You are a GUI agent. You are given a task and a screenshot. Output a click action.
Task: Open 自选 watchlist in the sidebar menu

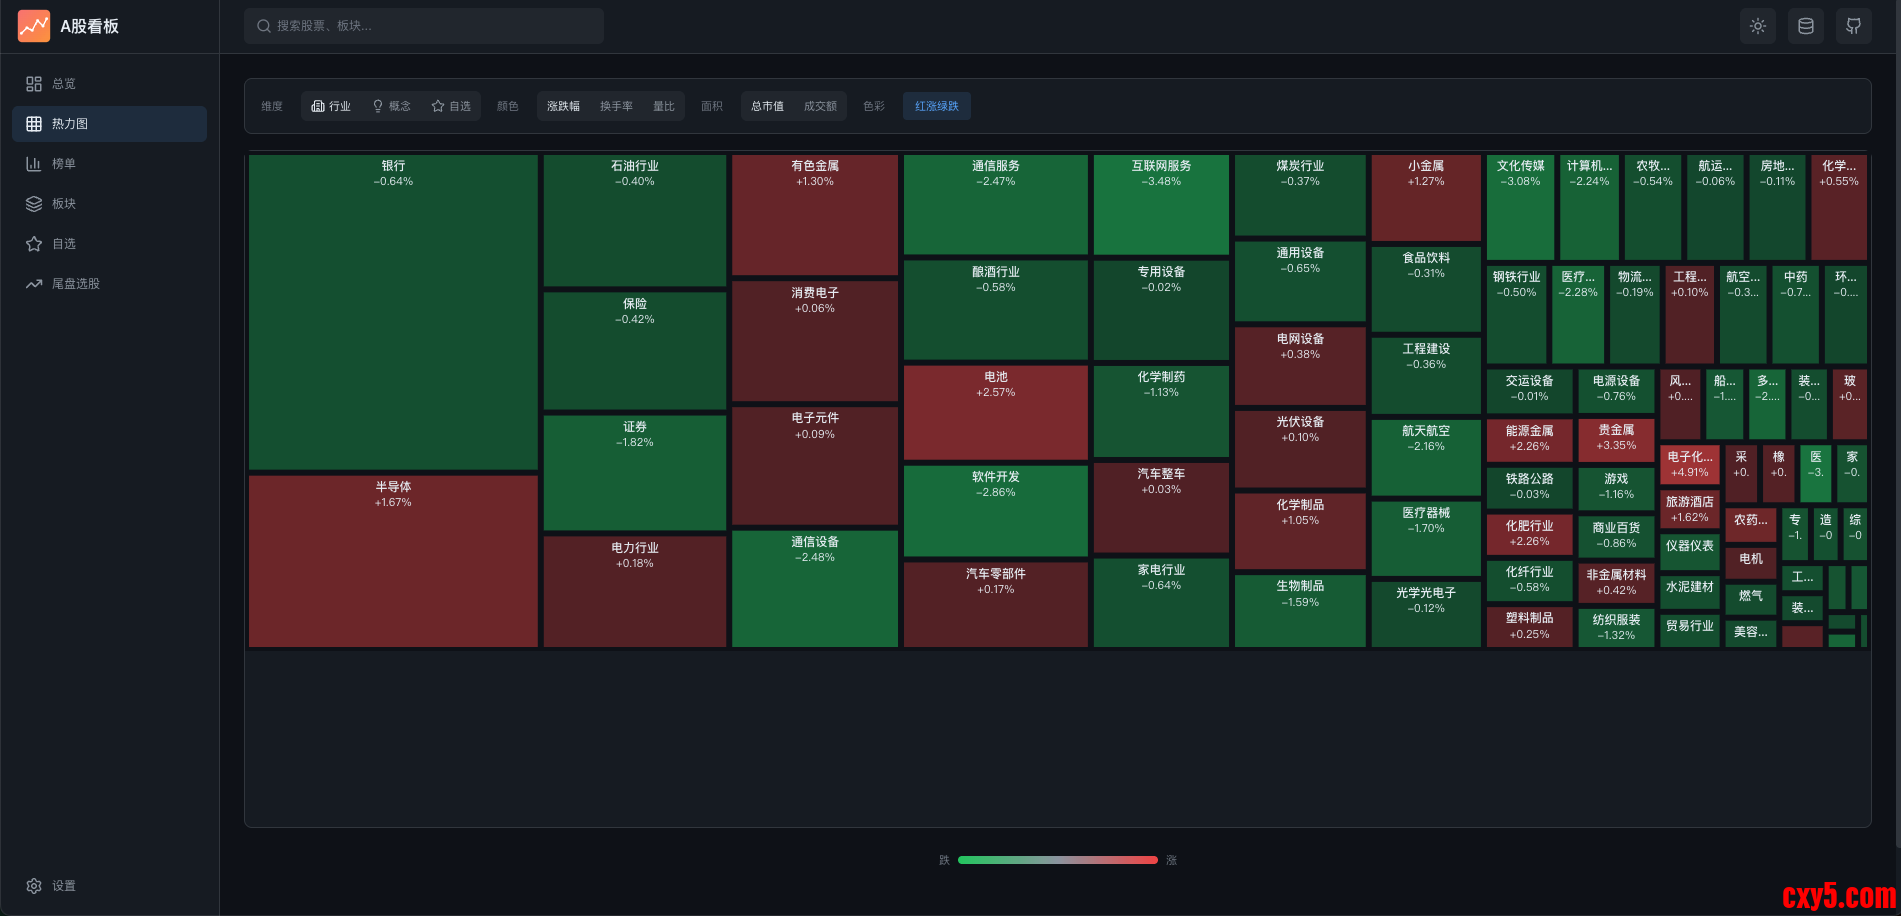[x=63, y=244]
